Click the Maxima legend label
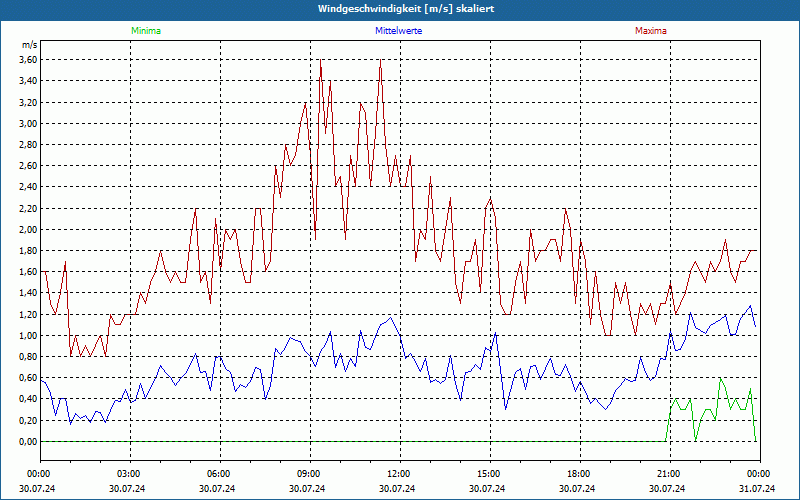Viewport: 800px width, 500px height. tap(651, 31)
